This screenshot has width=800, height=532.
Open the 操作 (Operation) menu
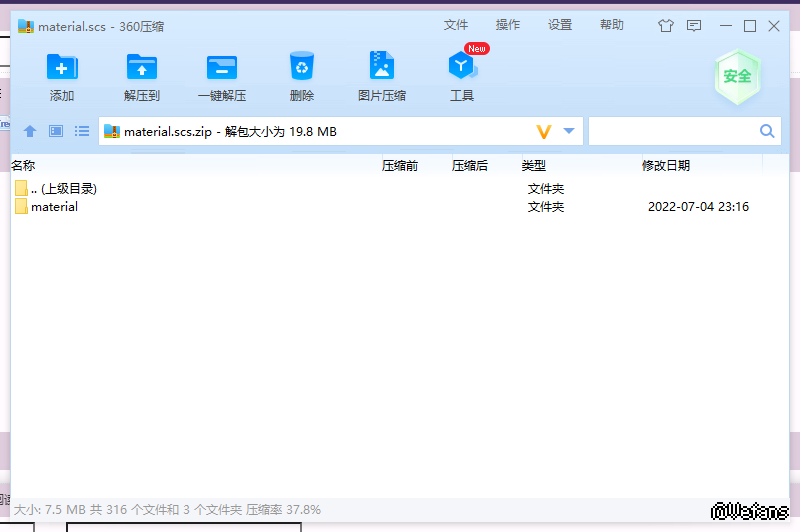[508, 25]
